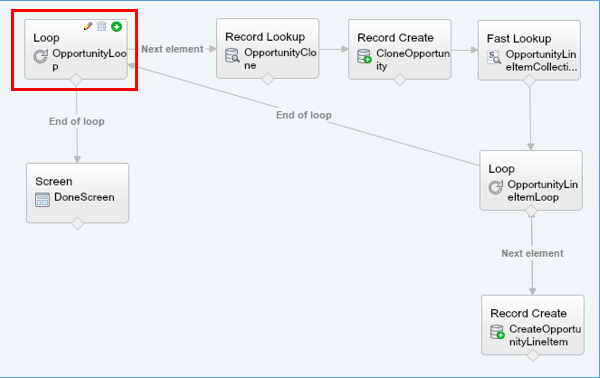Select the OpportunityLineItemLoop element
The height and width of the screenshot is (378, 600).
(531, 181)
